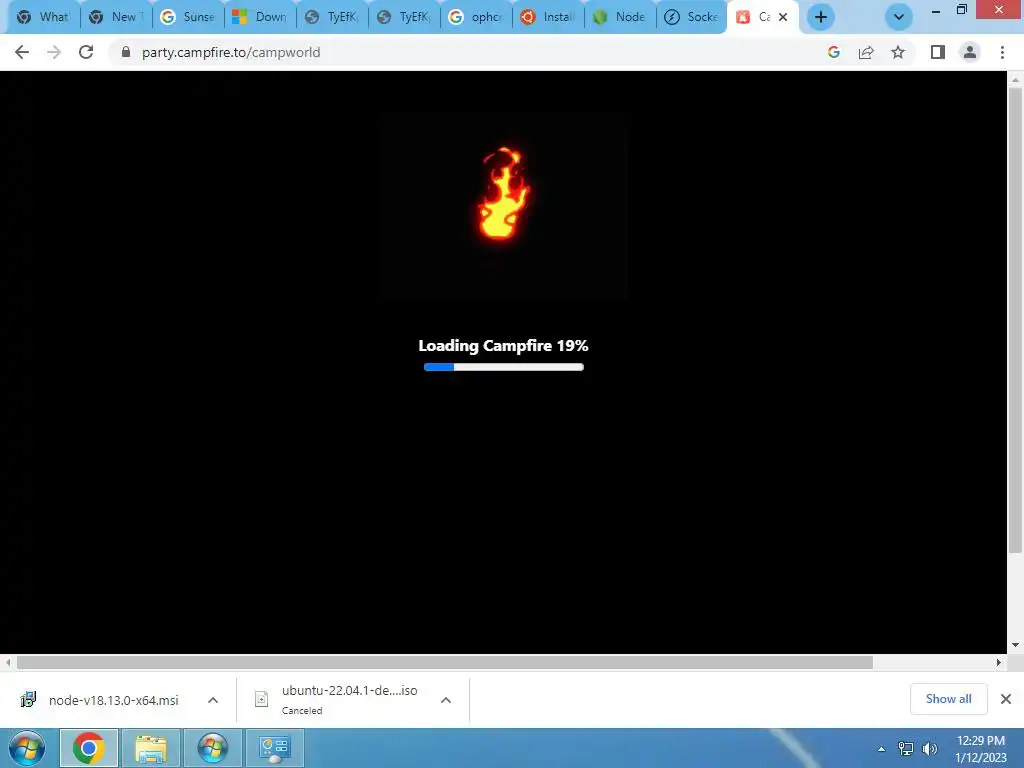This screenshot has height=768, width=1024.
Task: Open the Windows Start menu
Action: pos(27,748)
